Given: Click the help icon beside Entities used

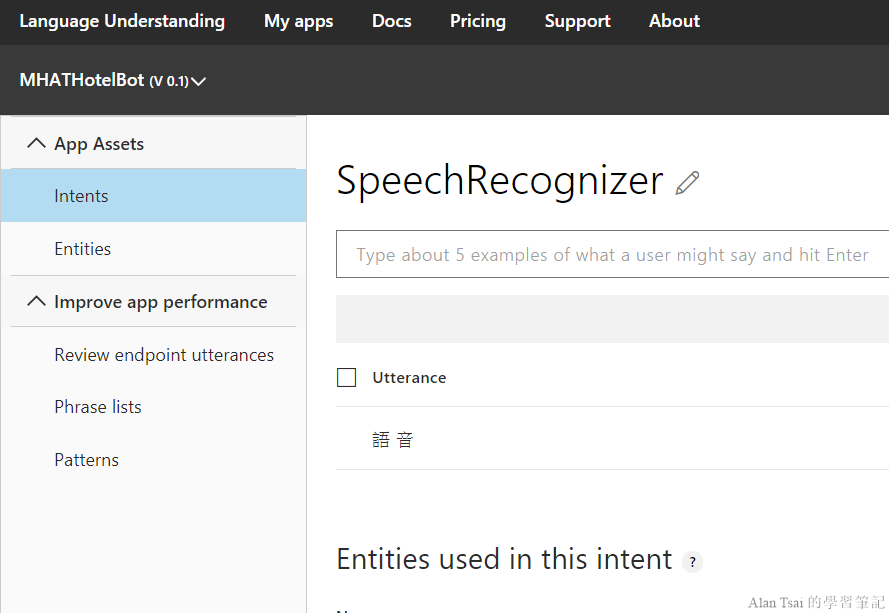Looking at the screenshot, I should [692, 562].
